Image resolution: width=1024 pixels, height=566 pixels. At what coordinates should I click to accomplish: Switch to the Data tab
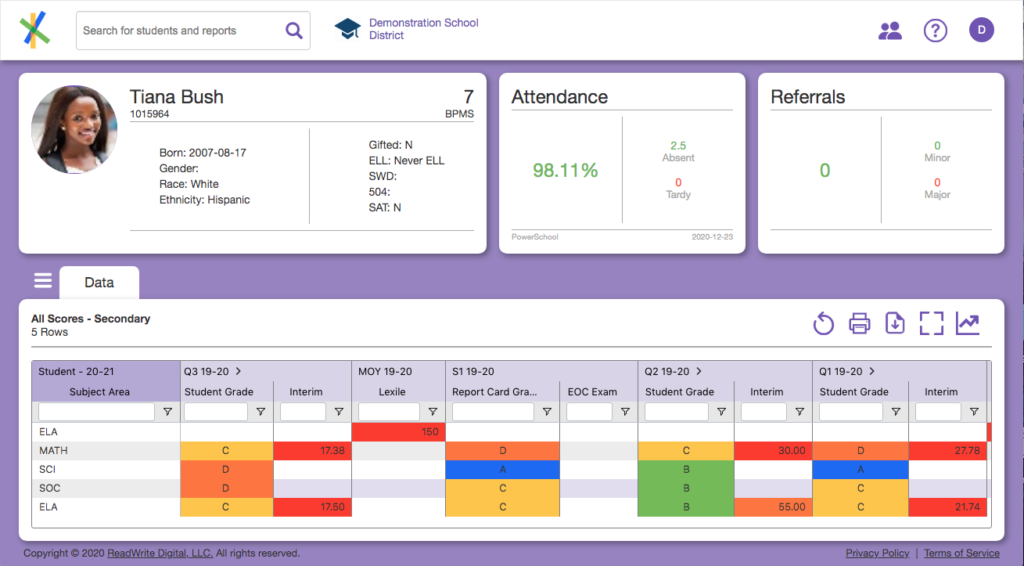pos(99,282)
